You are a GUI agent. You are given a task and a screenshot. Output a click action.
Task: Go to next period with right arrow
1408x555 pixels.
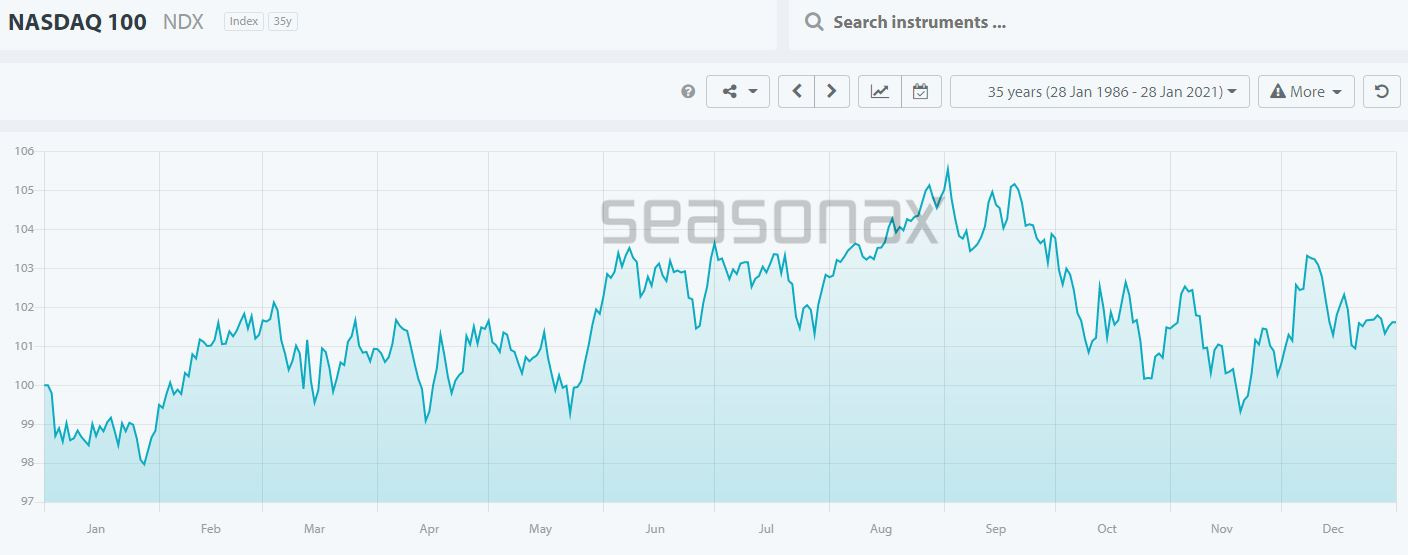click(832, 91)
